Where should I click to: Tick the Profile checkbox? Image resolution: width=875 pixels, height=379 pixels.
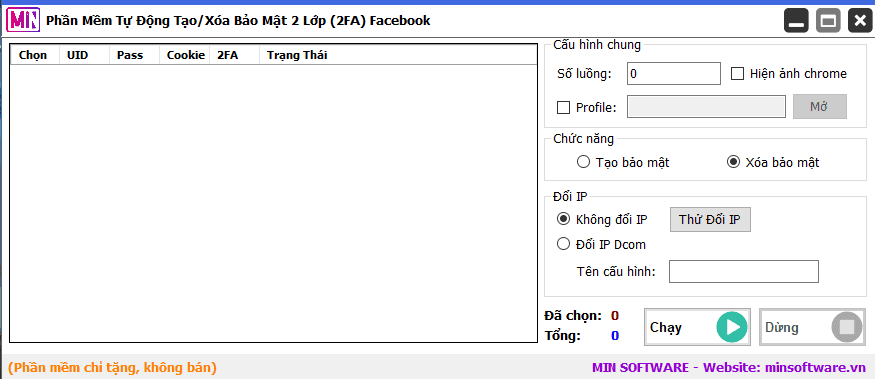coord(564,107)
